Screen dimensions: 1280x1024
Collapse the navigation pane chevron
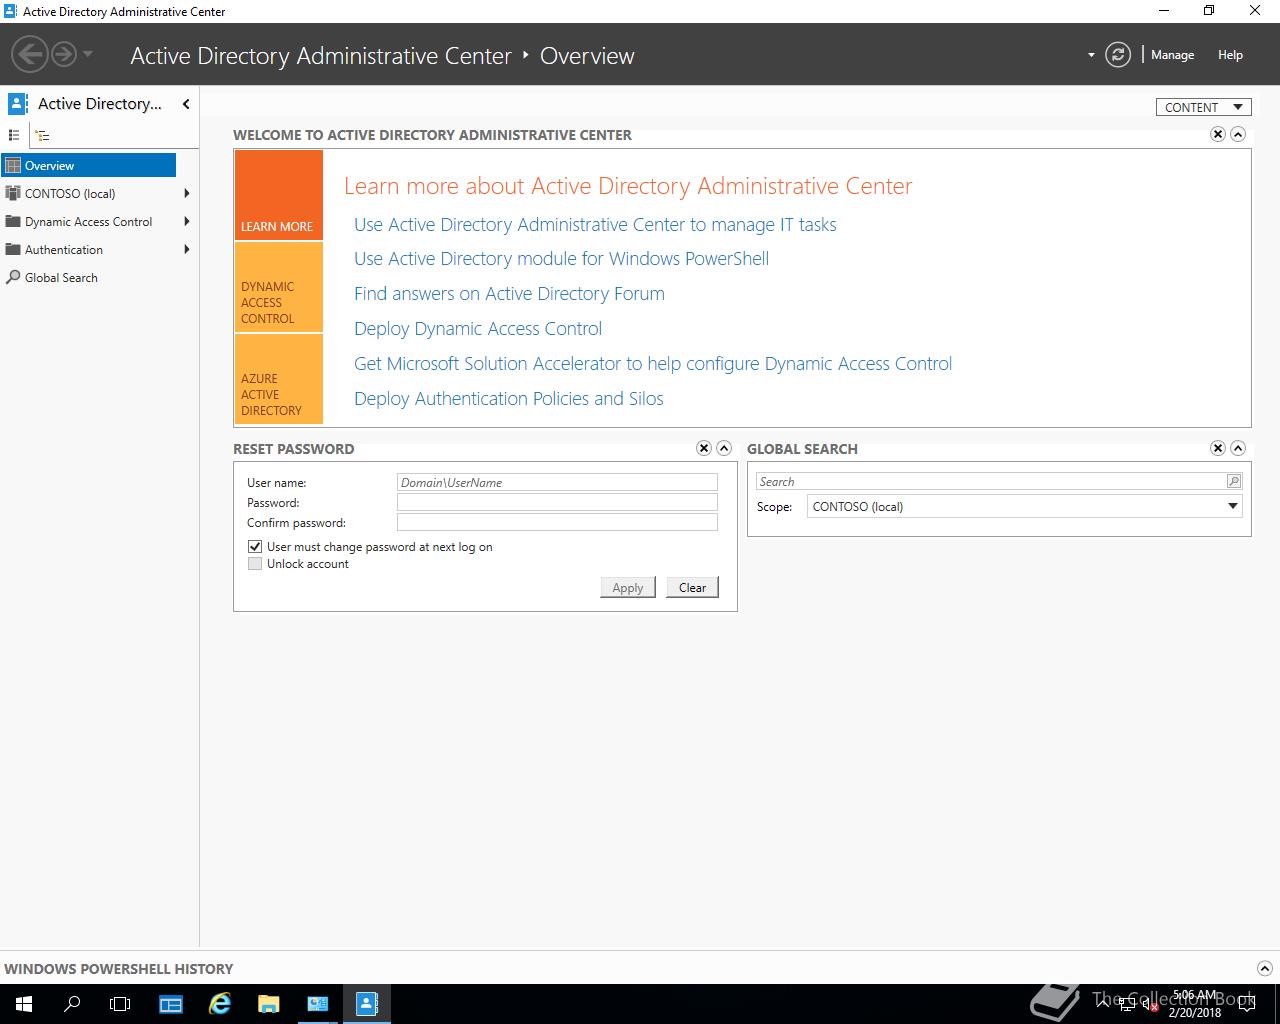pos(186,104)
